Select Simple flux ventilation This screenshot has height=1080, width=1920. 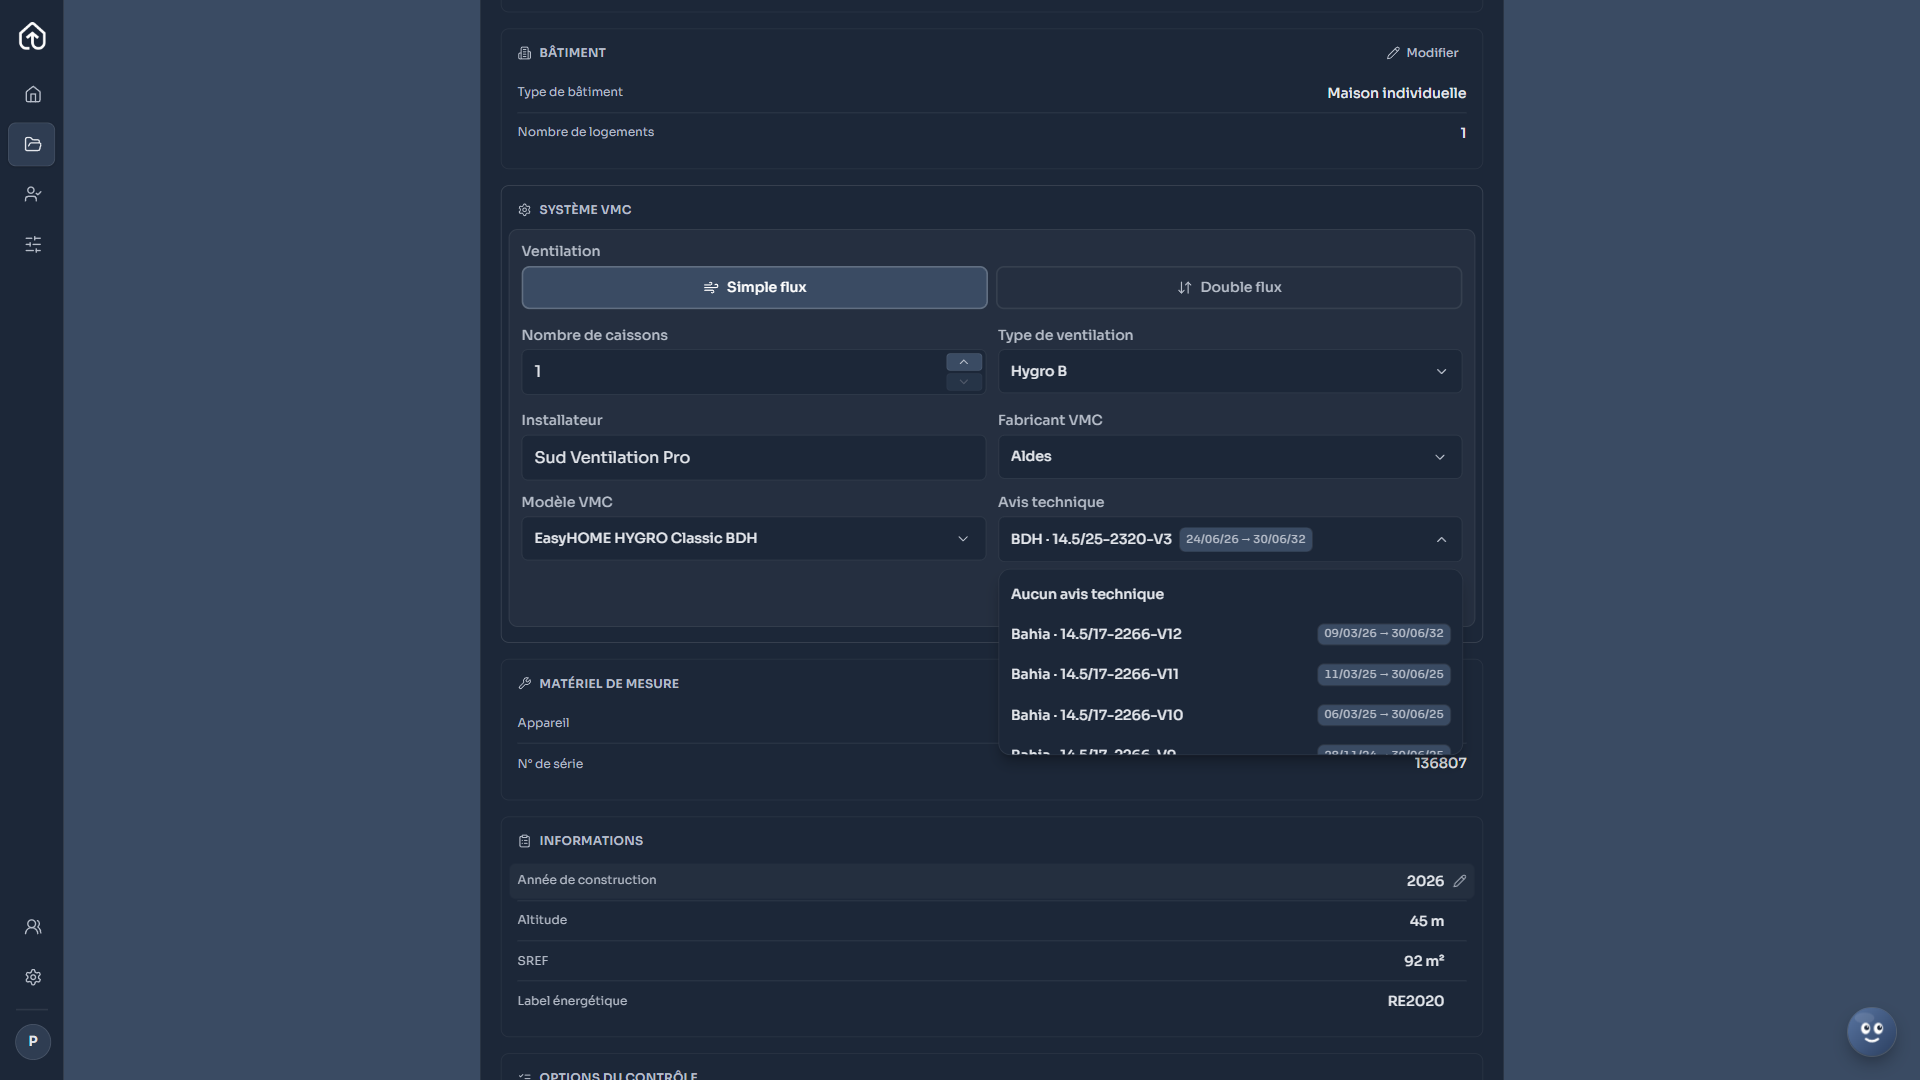click(754, 288)
